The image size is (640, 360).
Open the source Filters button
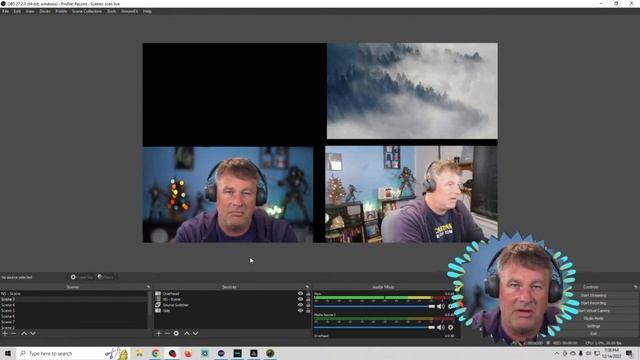(x=106, y=277)
